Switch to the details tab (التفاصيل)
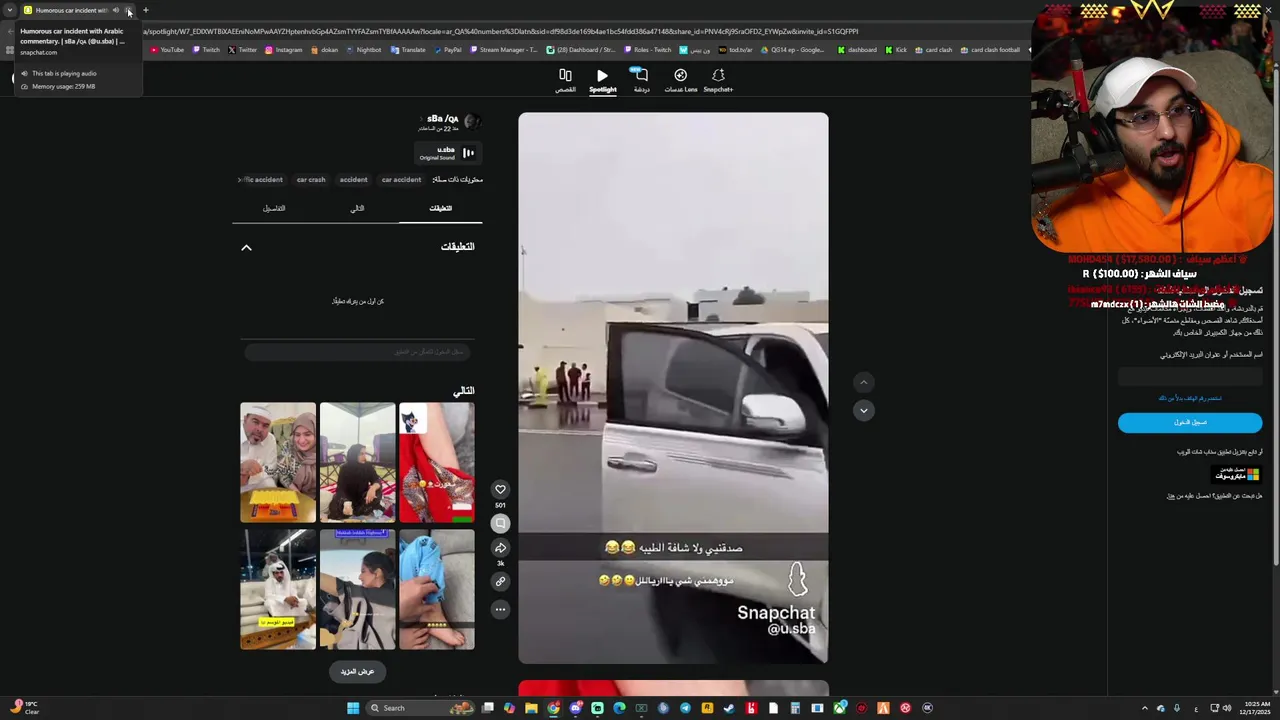Screen dimensions: 1280x720 [x=274, y=208]
